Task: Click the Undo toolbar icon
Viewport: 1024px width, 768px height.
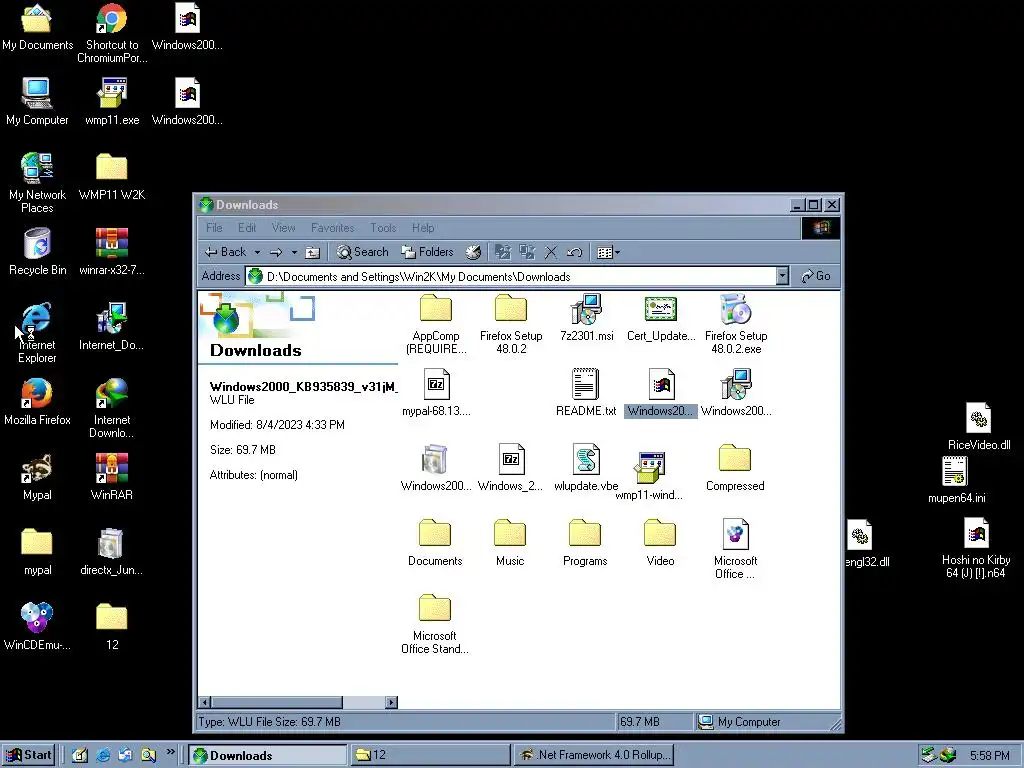Action: tap(575, 252)
